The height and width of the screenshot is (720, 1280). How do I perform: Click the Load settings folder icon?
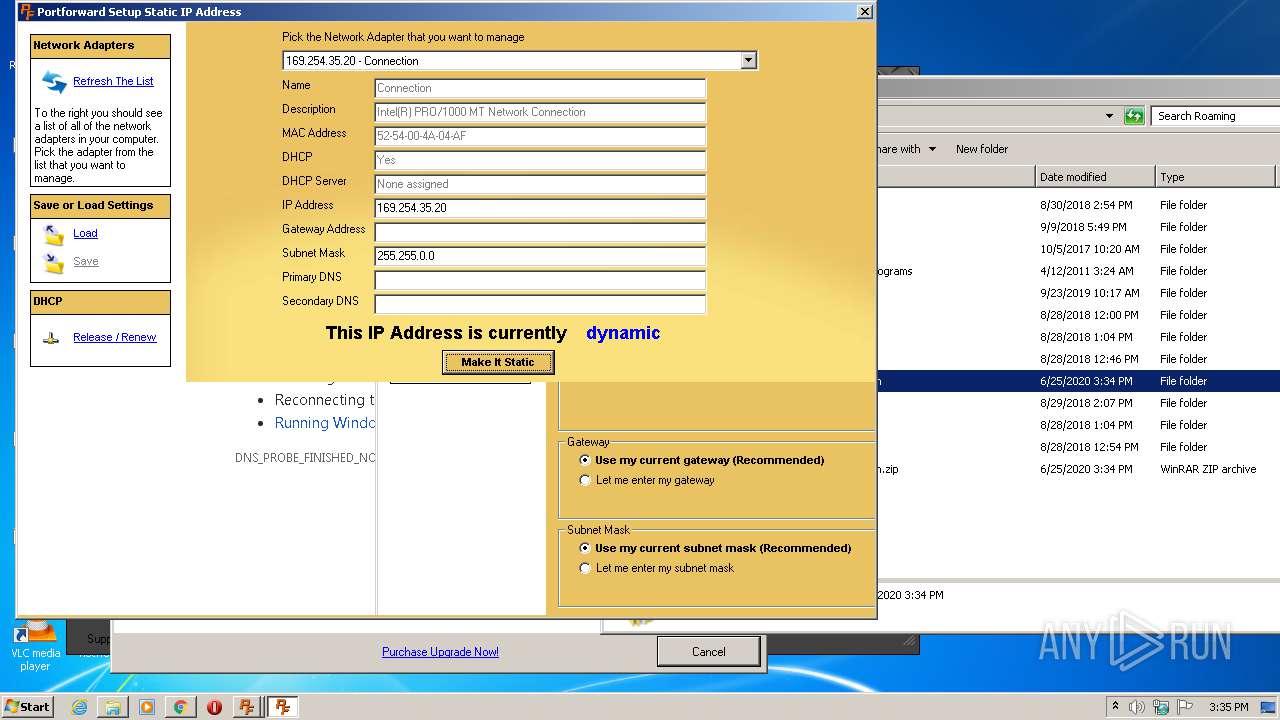(x=54, y=234)
